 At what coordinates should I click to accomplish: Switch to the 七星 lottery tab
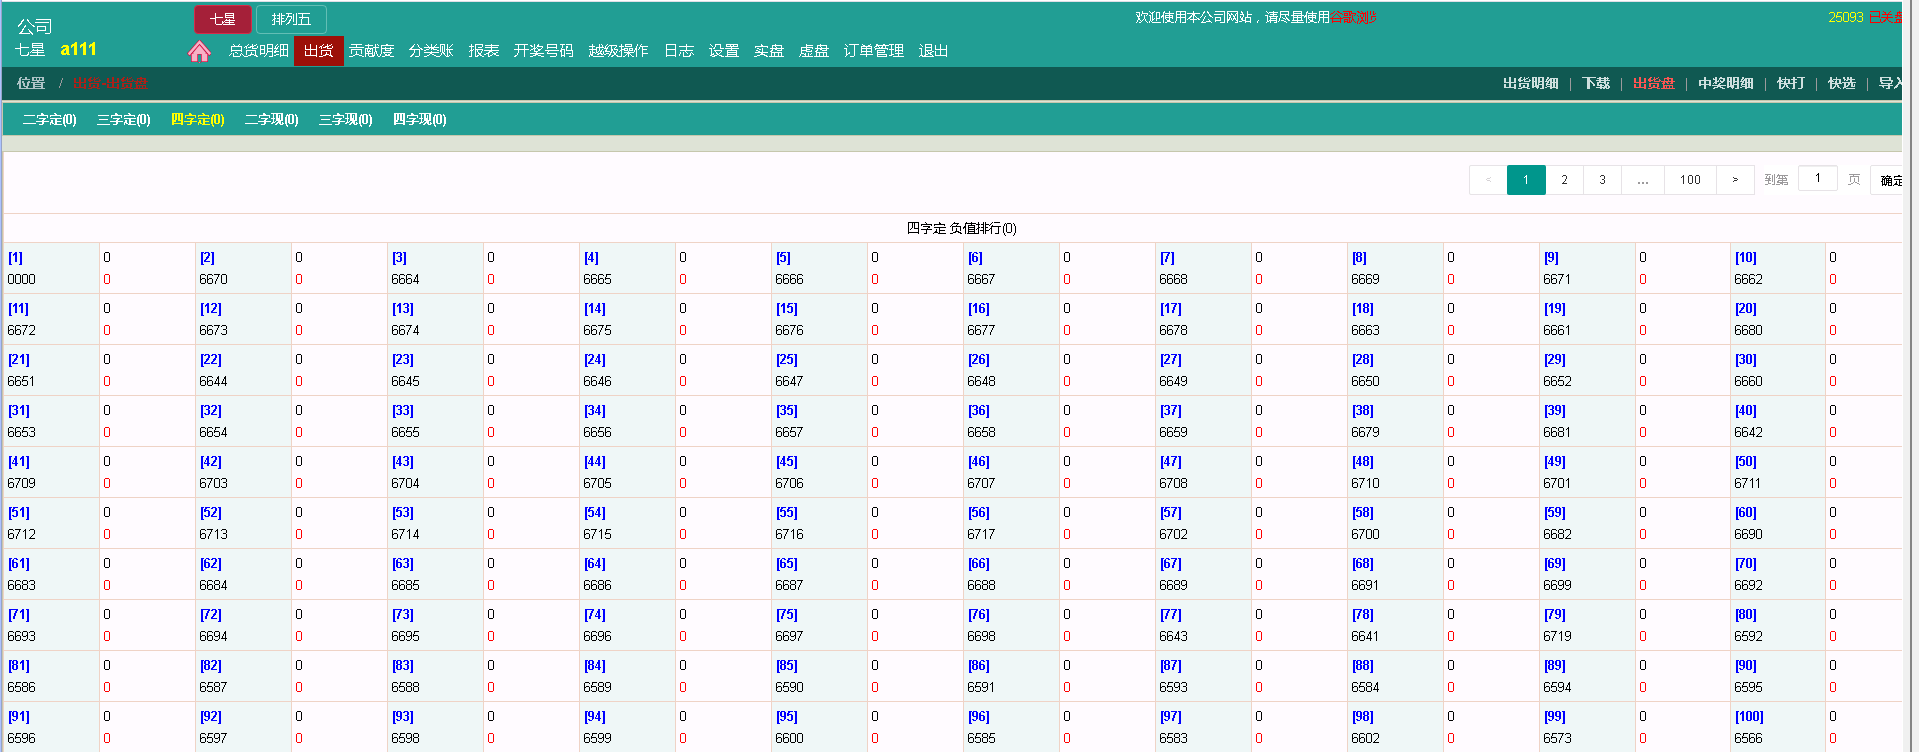pos(222,19)
